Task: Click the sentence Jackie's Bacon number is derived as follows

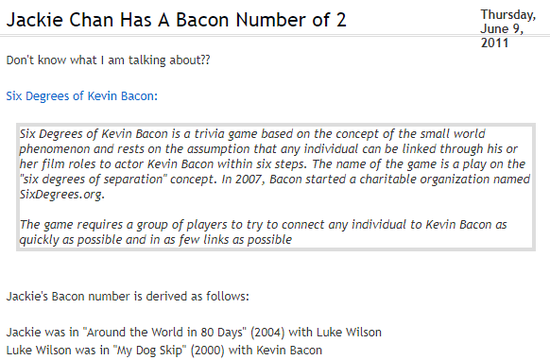Action: tap(128, 296)
